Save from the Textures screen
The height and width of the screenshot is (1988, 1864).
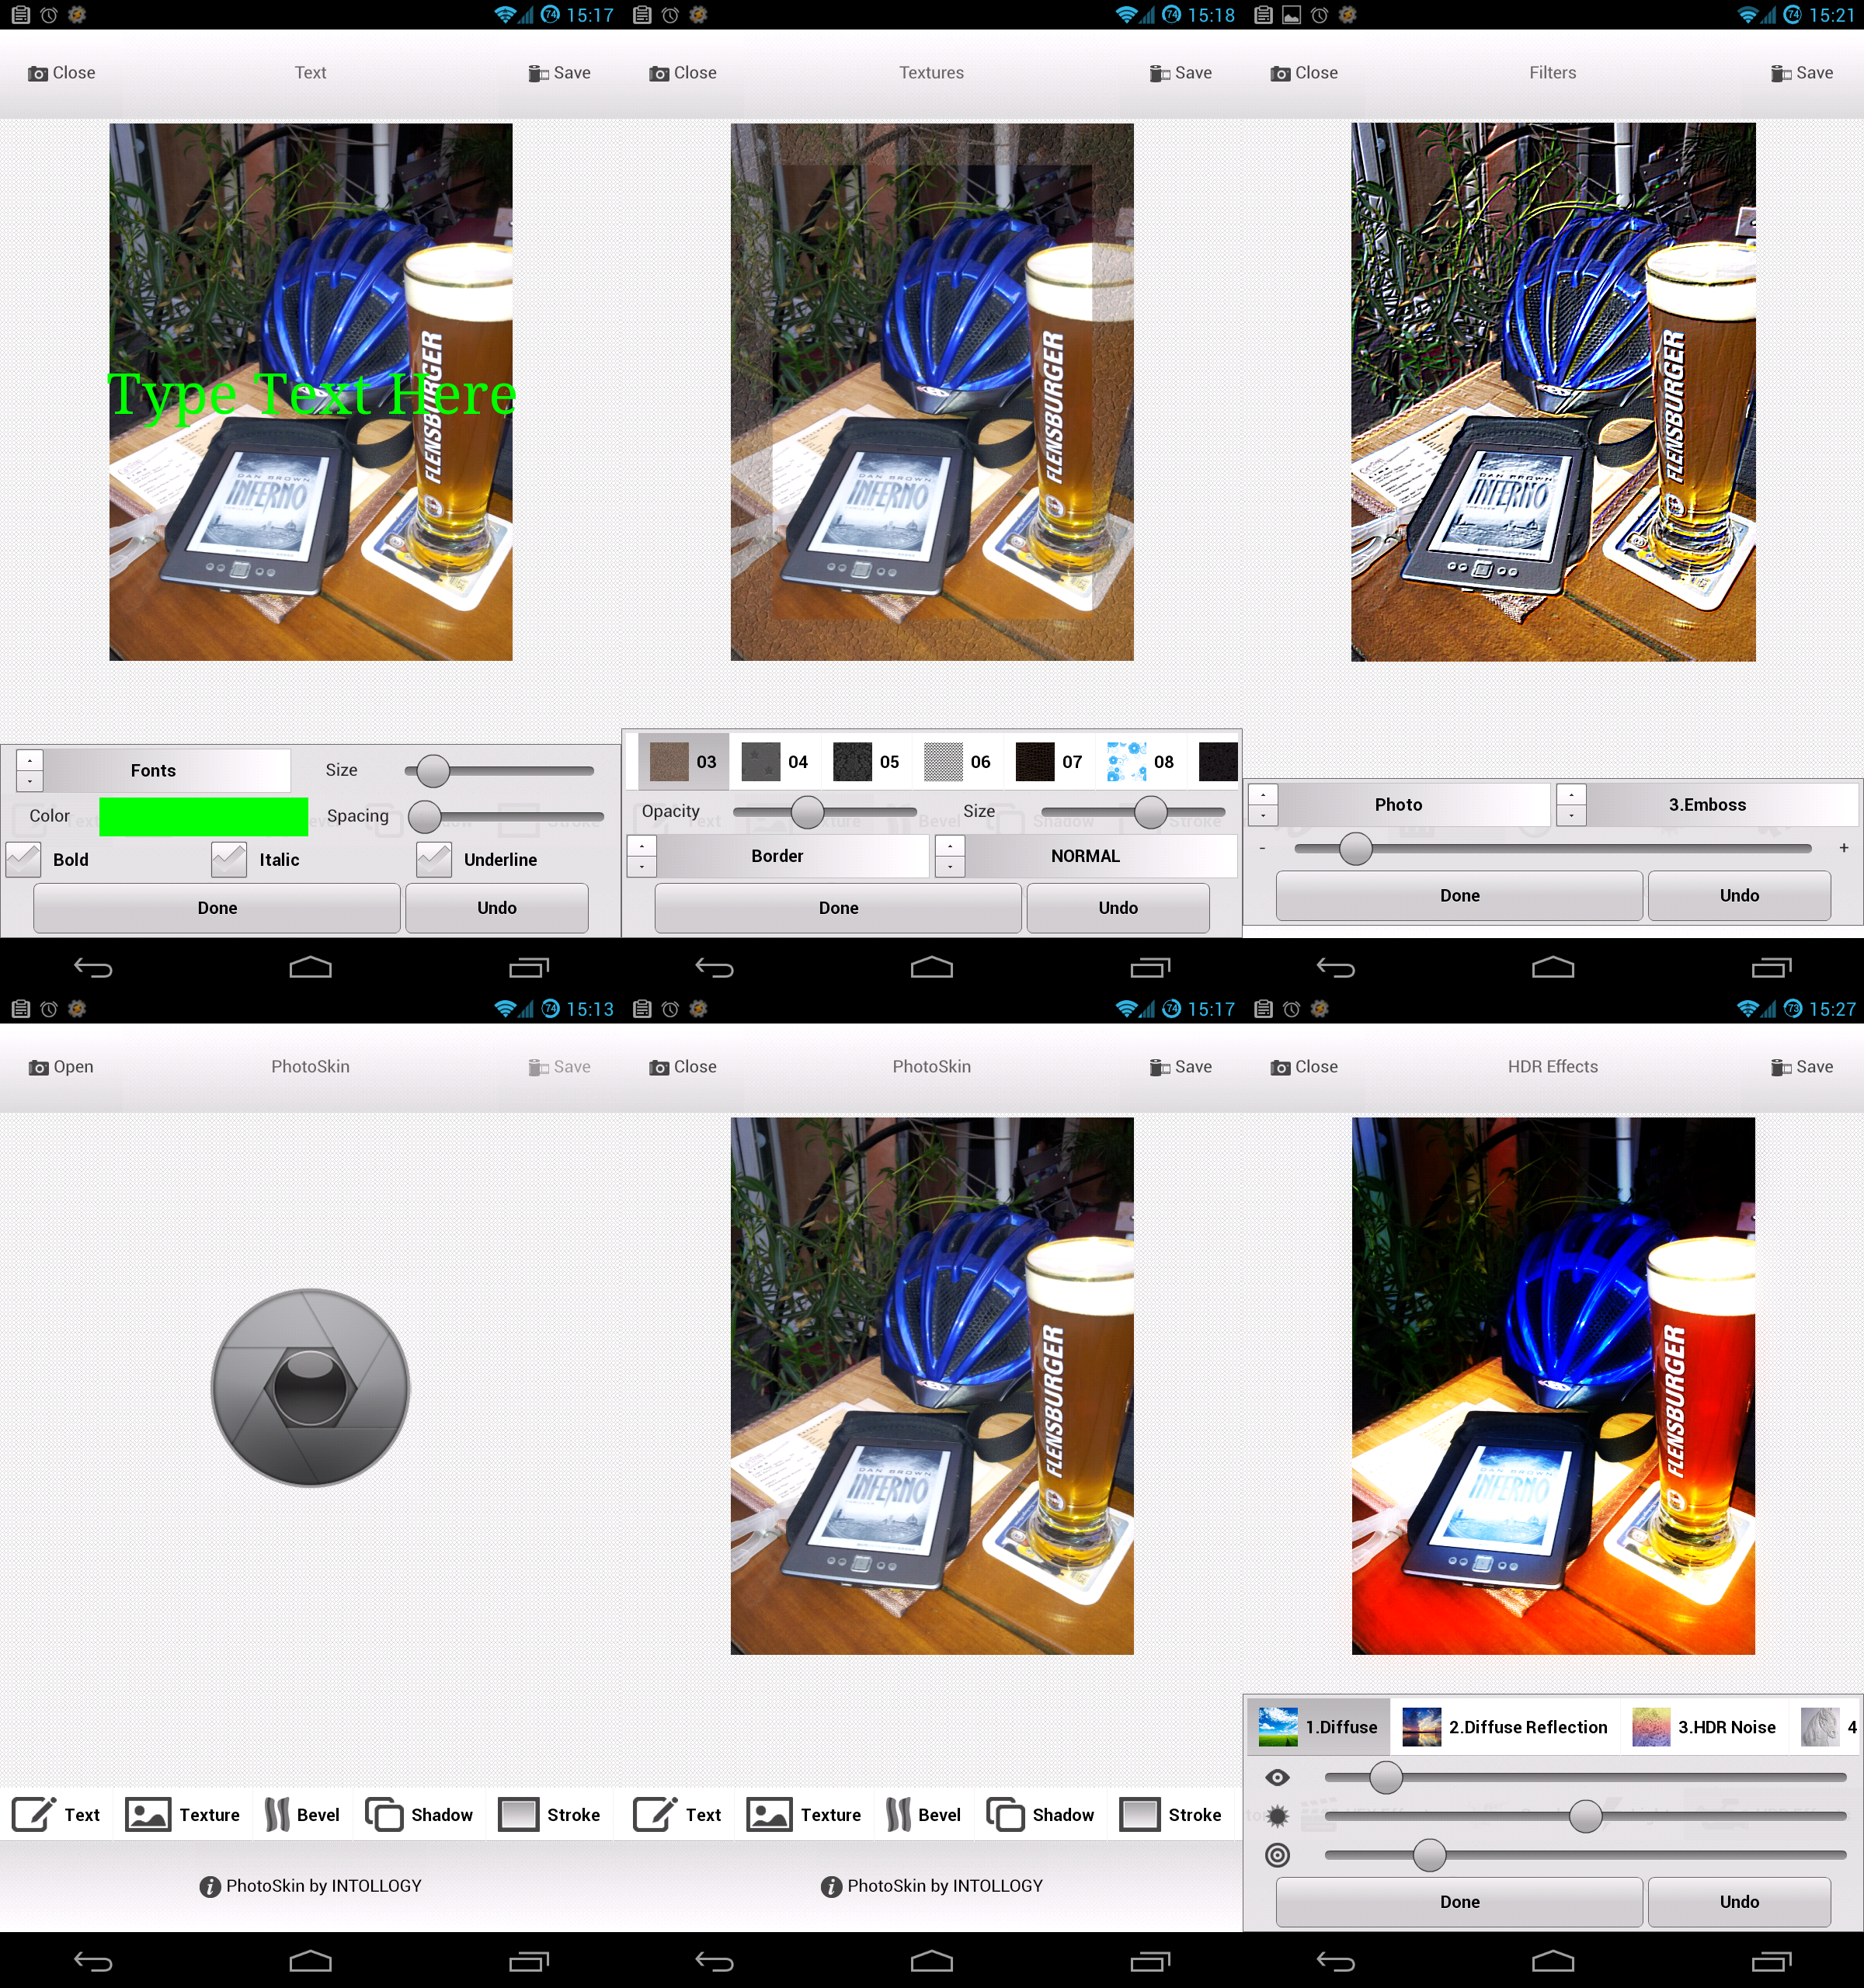tap(1181, 73)
